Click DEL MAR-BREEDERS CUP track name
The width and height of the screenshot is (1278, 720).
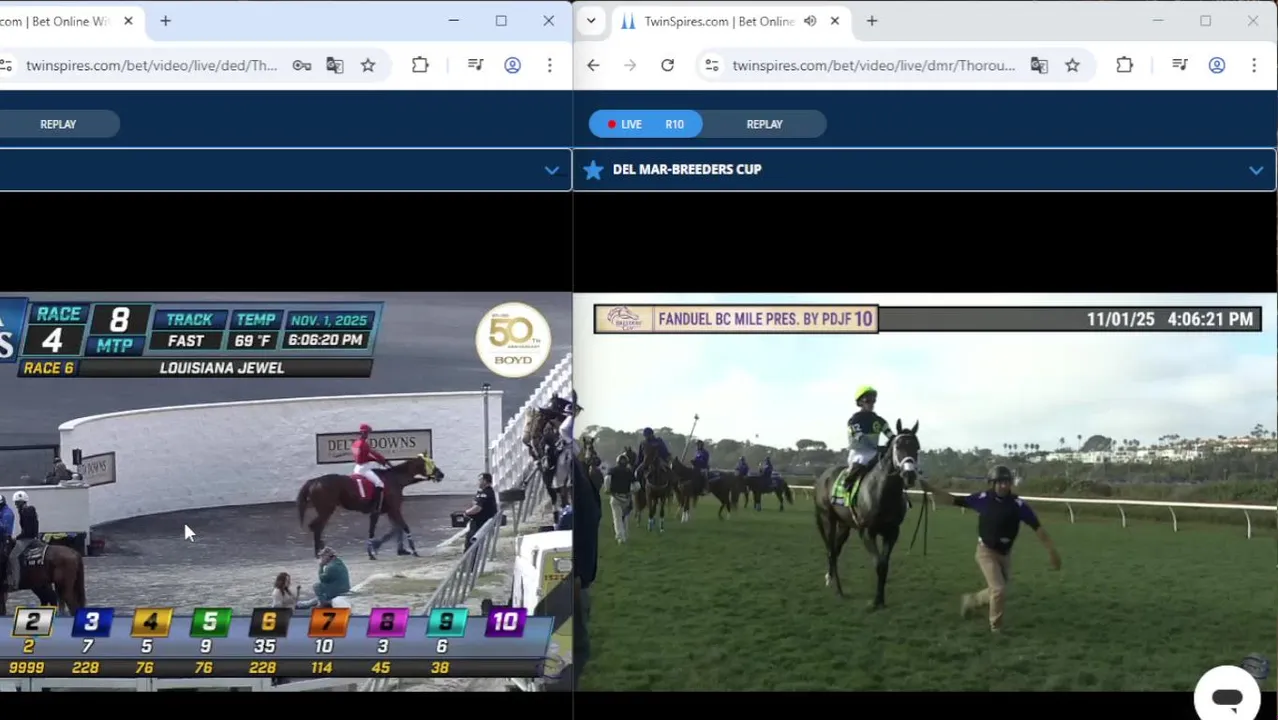687,170
